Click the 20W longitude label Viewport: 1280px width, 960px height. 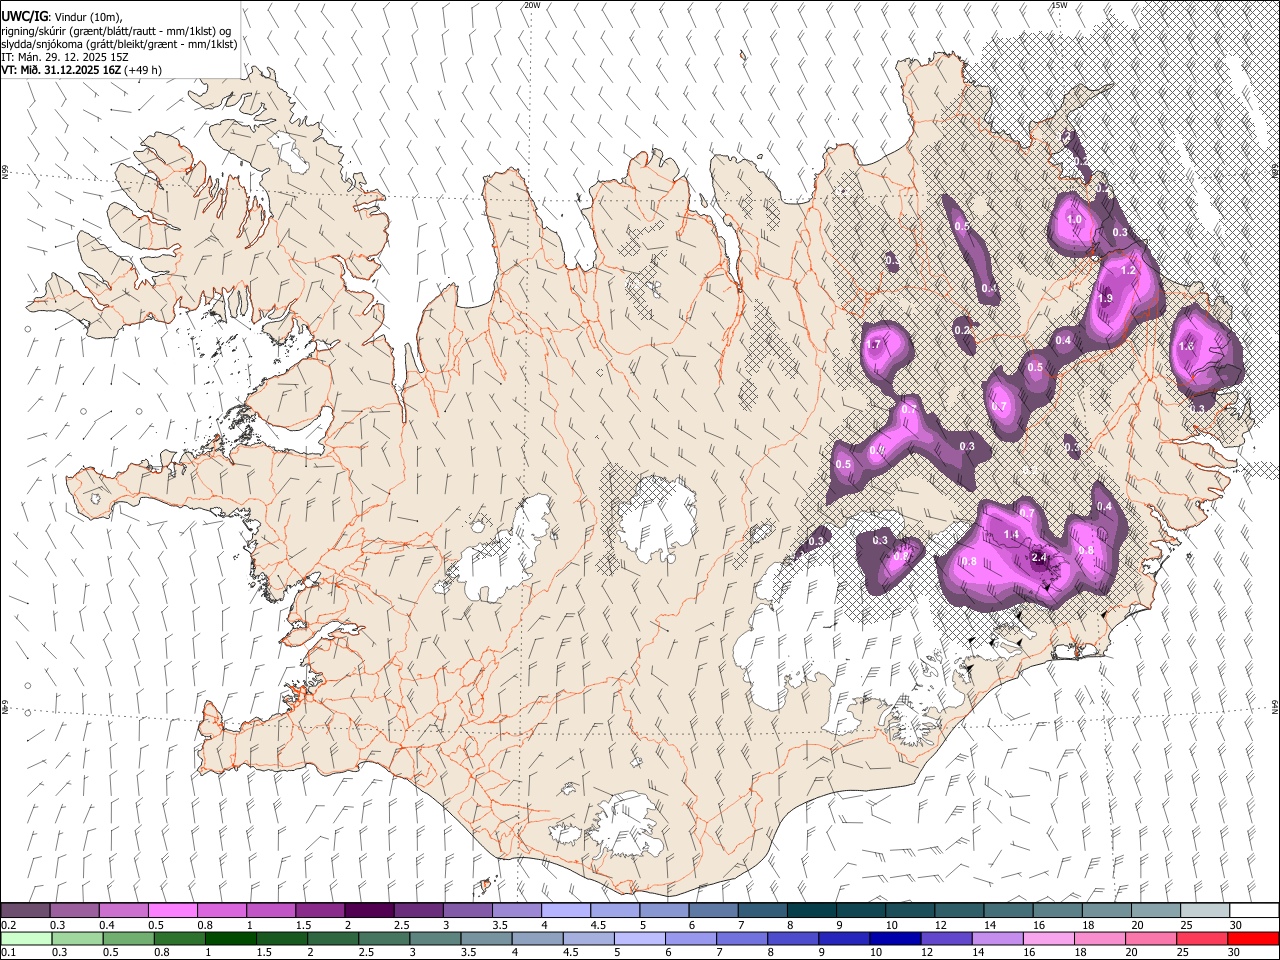point(532,5)
